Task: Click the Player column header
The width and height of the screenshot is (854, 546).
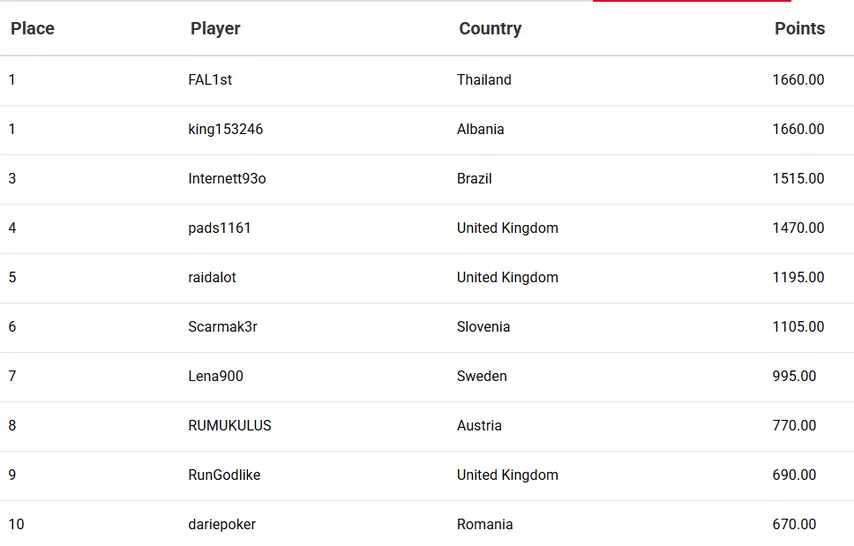Action: [215, 28]
